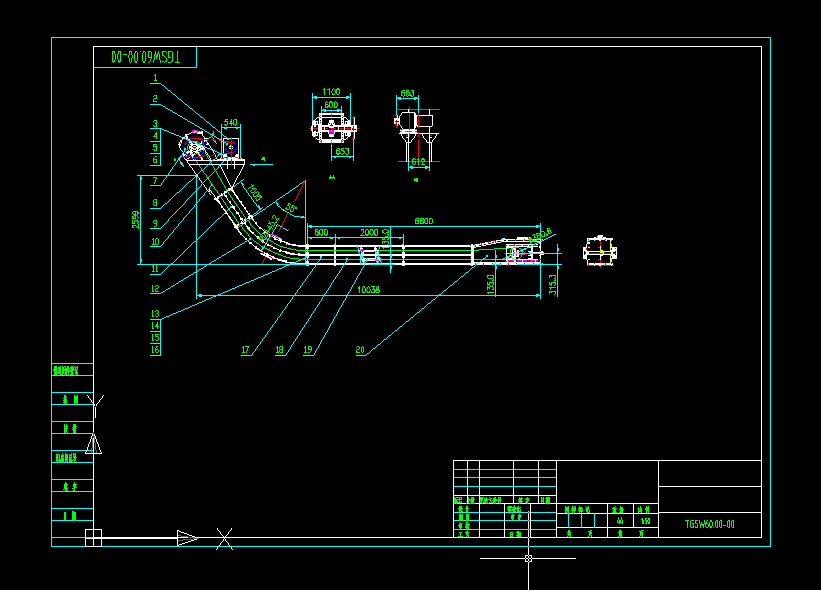This screenshot has height=590, width=821.
Task: Select part balloon number 8
Action: pyautogui.click(x=155, y=203)
